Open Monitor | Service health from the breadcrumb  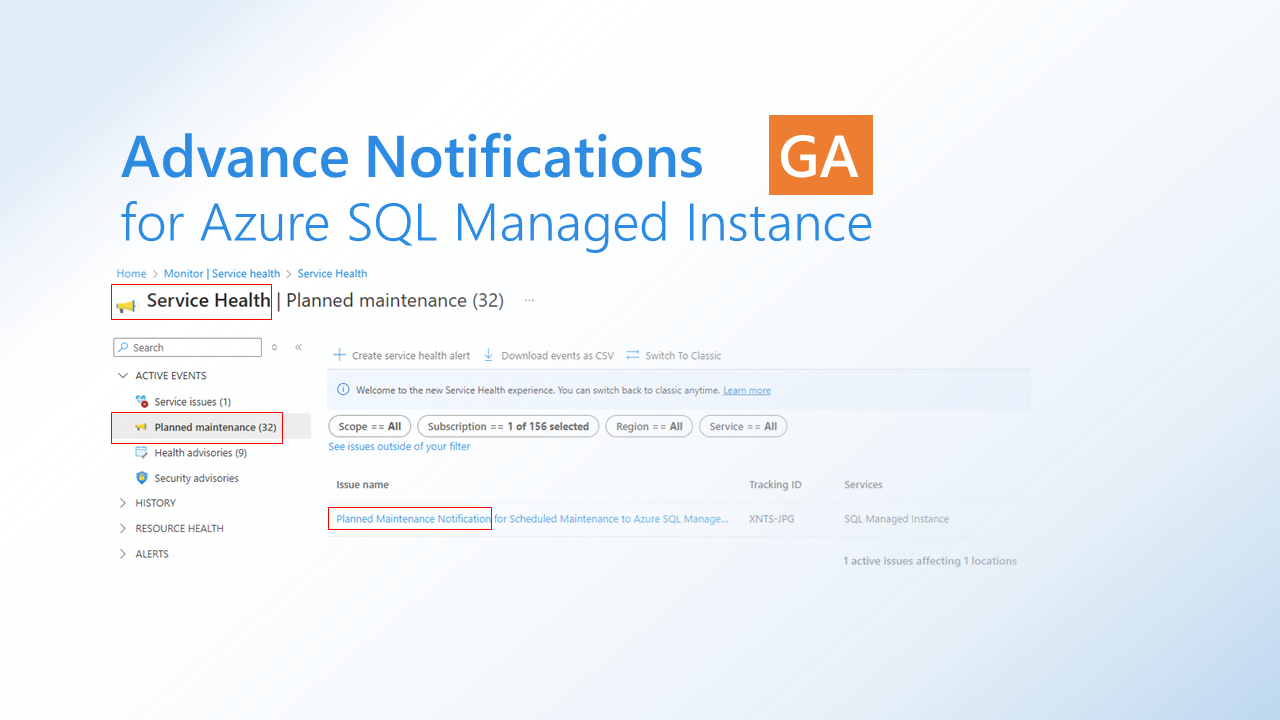(222, 273)
